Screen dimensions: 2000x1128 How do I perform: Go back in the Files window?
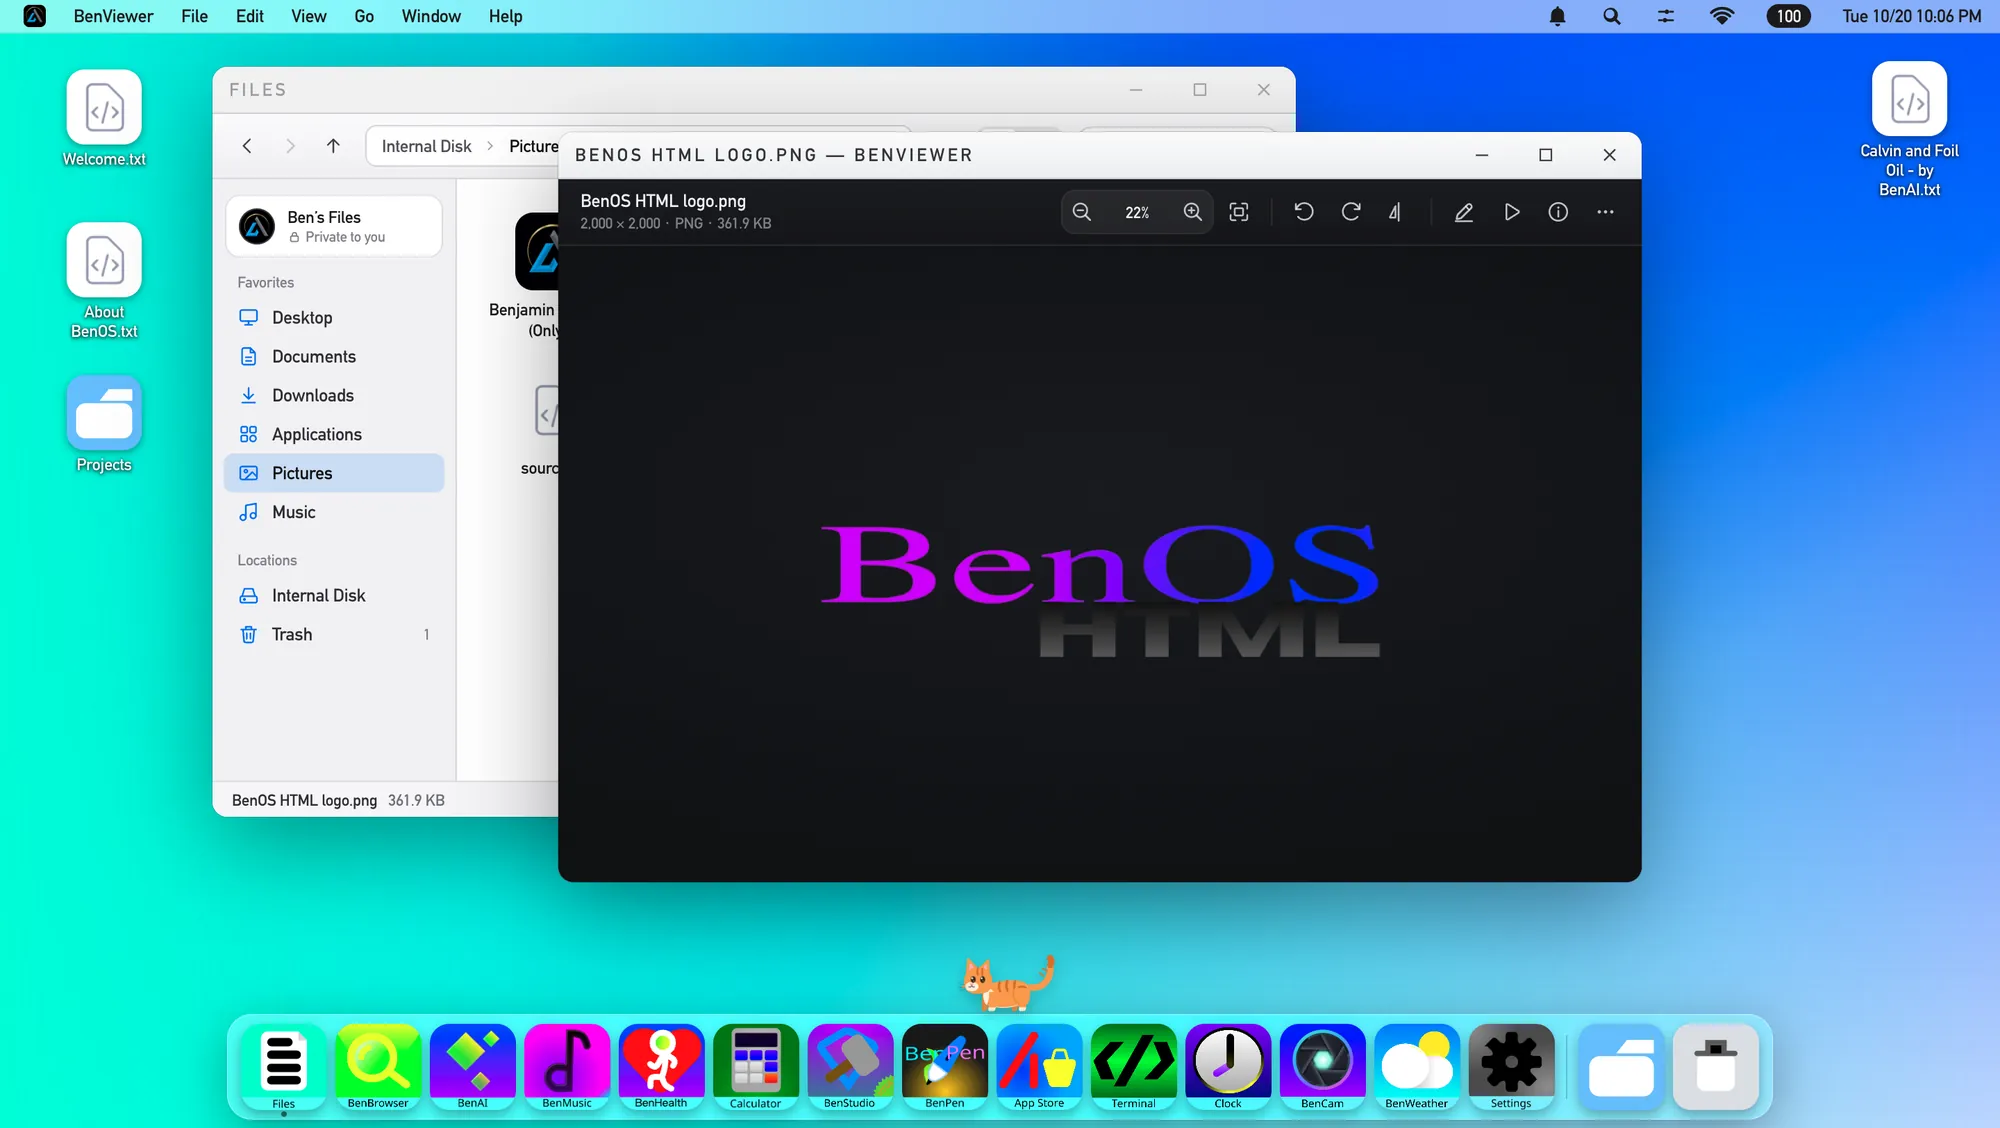point(247,146)
